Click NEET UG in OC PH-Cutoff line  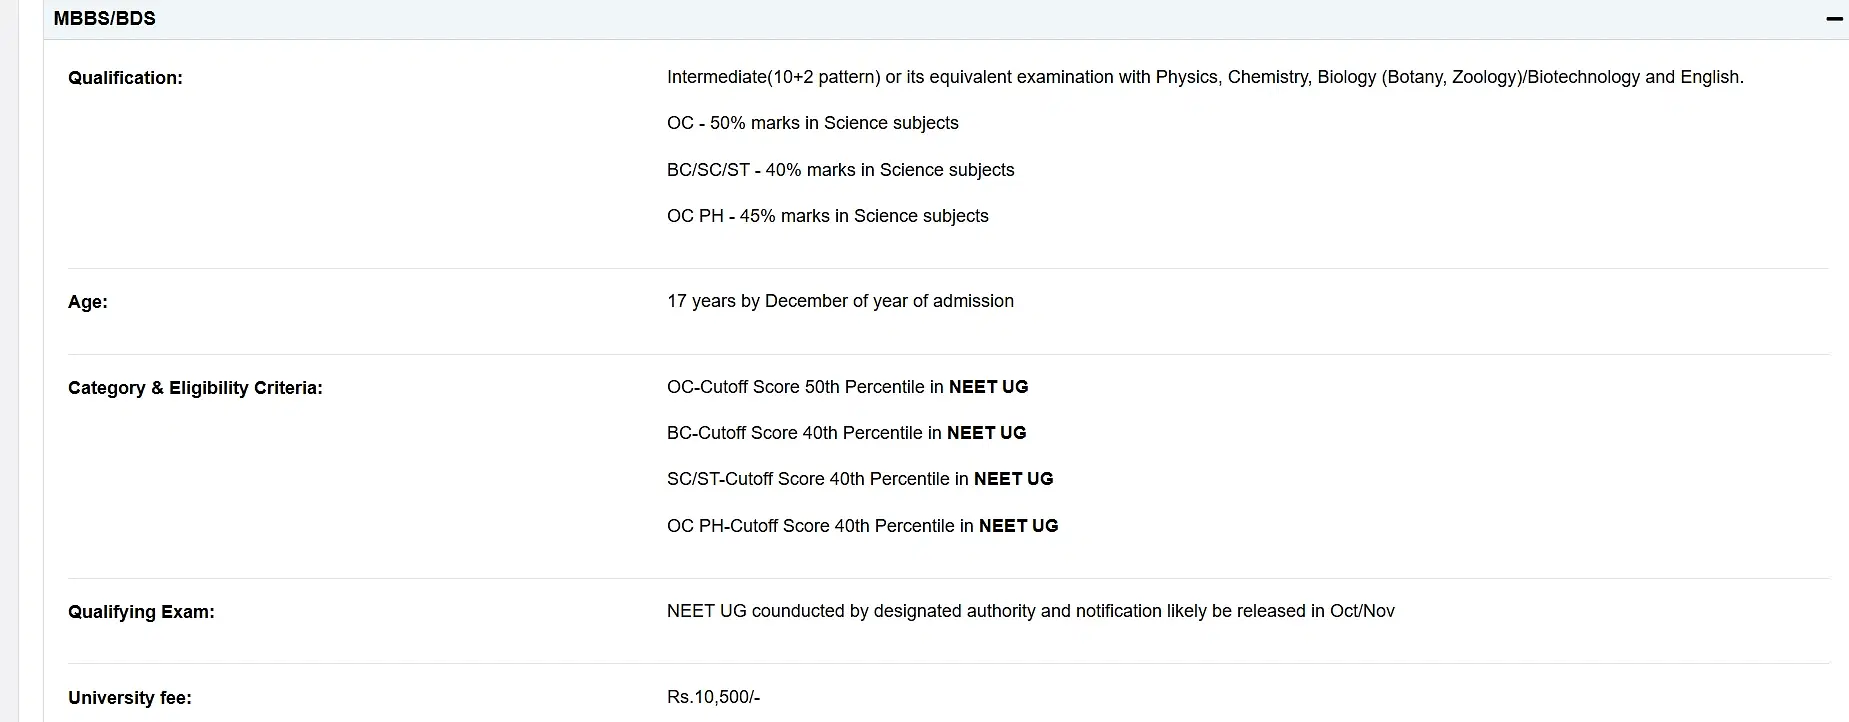[x=1018, y=526]
